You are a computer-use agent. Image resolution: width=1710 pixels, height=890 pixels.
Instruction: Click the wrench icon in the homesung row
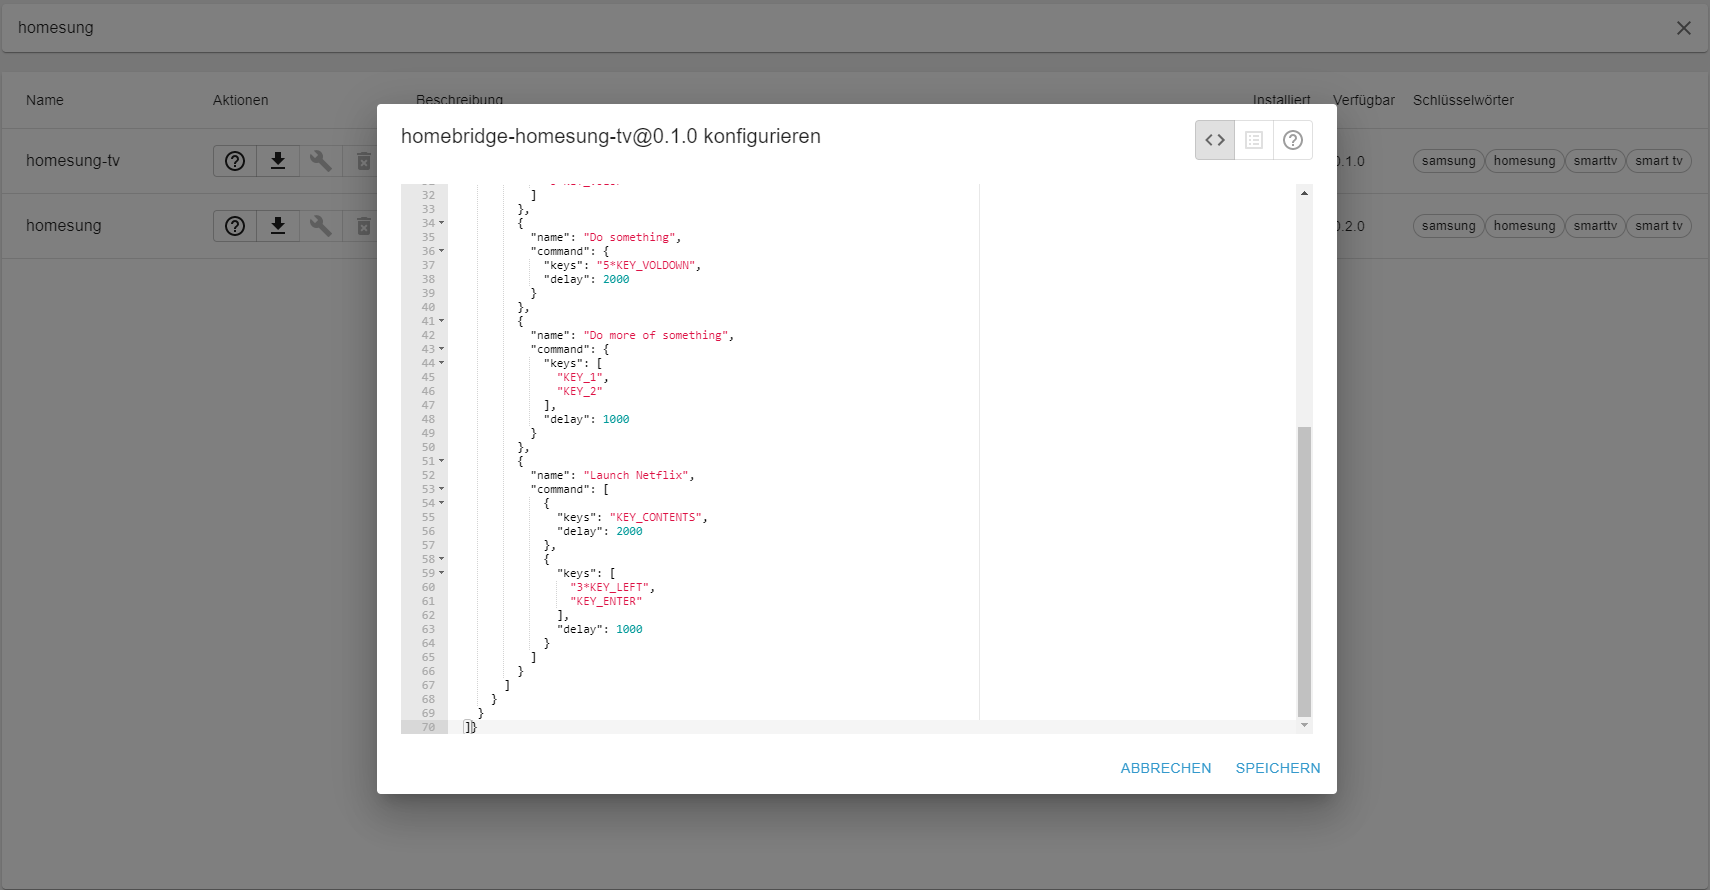point(321,226)
